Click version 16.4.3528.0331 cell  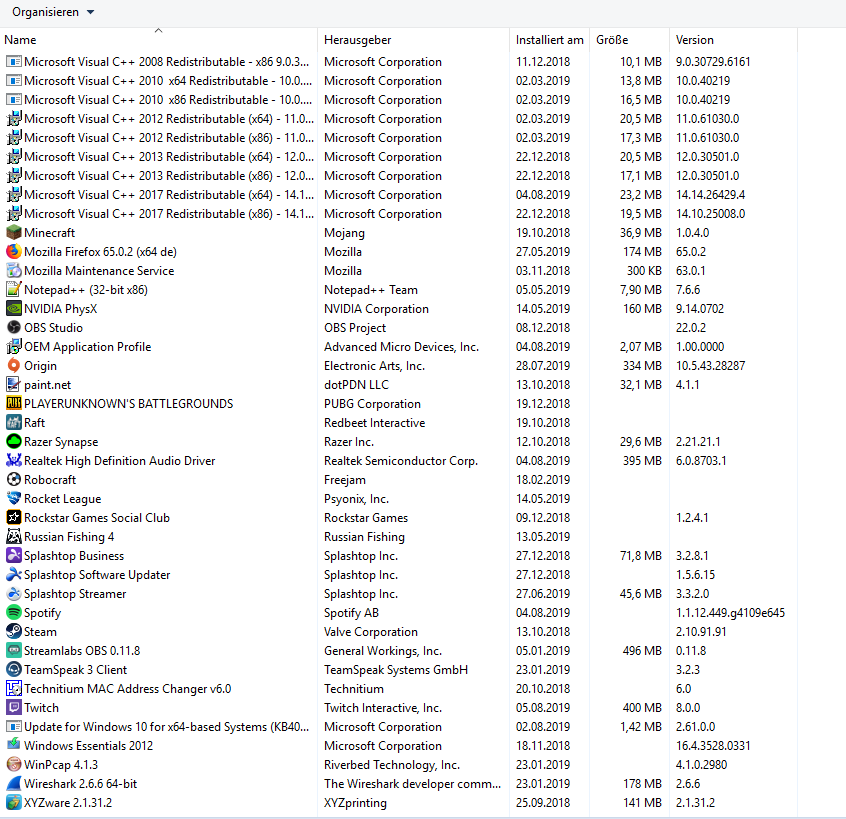(x=713, y=746)
